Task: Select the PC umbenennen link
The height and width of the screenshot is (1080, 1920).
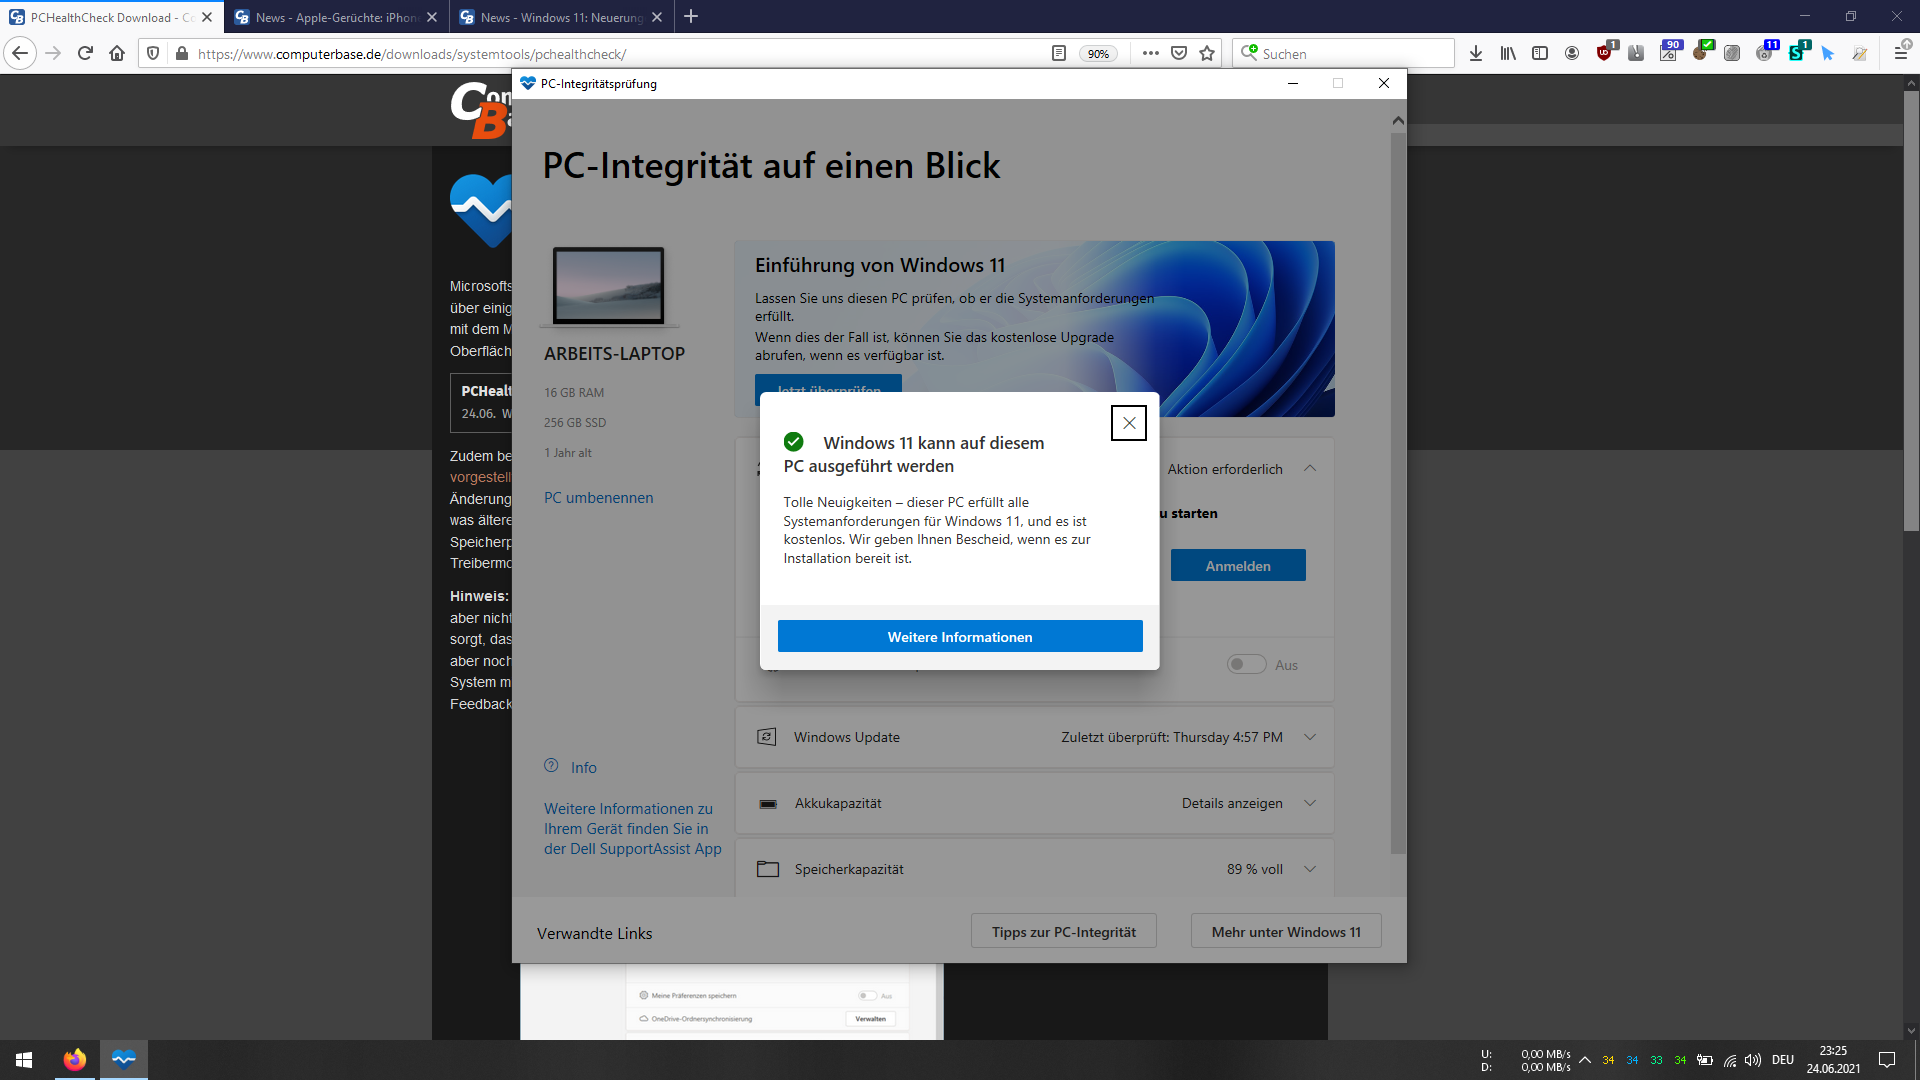Action: tap(598, 497)
